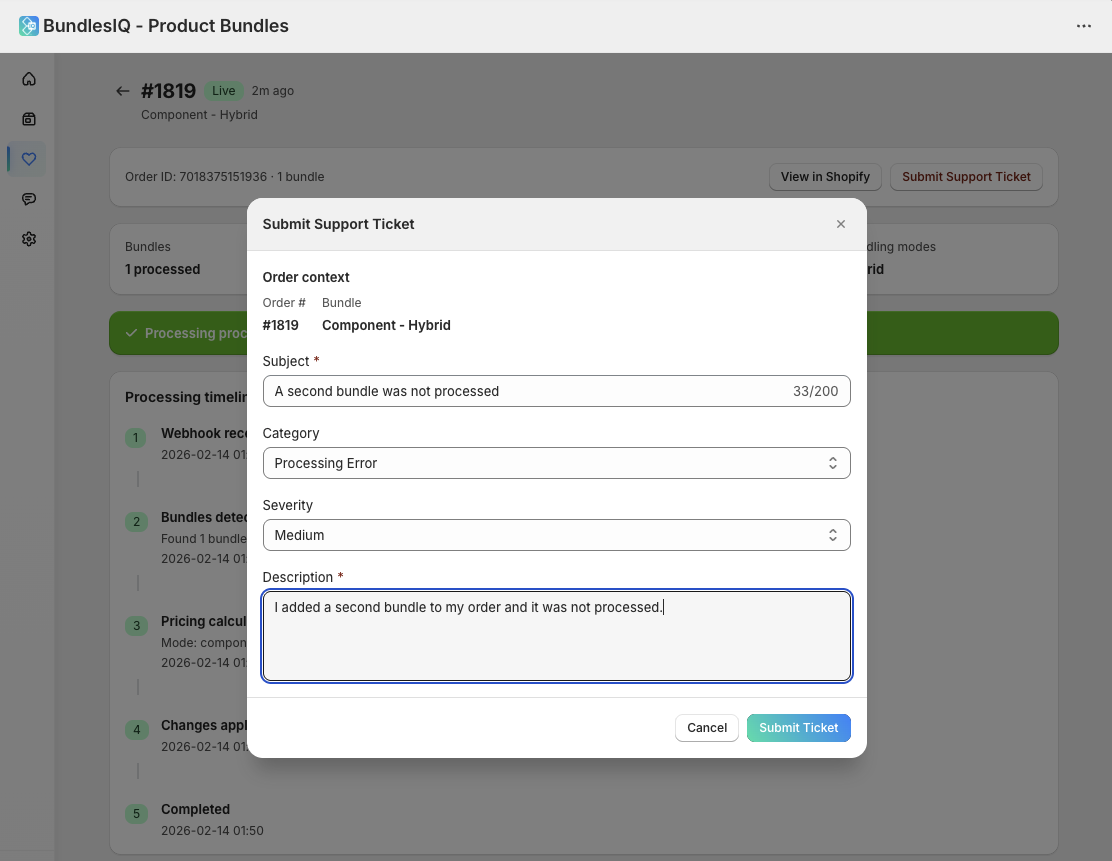Screen dimensions: 1112x861
Task: Close the Submit Support Ticket dialog
Action: pyautogui.click(x=841, y=224)
